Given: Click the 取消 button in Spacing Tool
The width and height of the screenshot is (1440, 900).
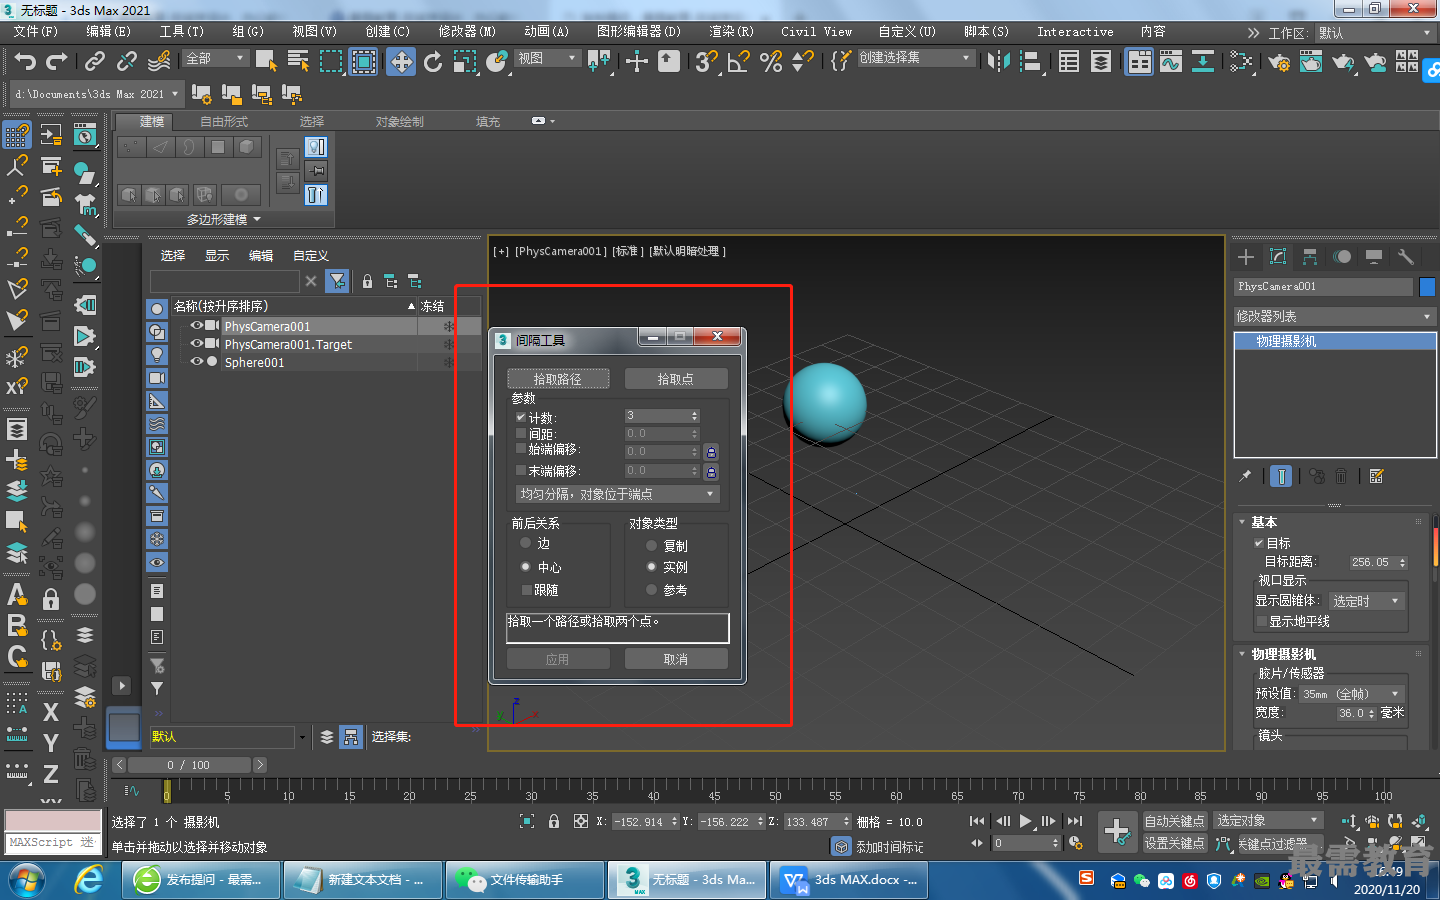Looking at the screenshot, I should click(676, 659).
